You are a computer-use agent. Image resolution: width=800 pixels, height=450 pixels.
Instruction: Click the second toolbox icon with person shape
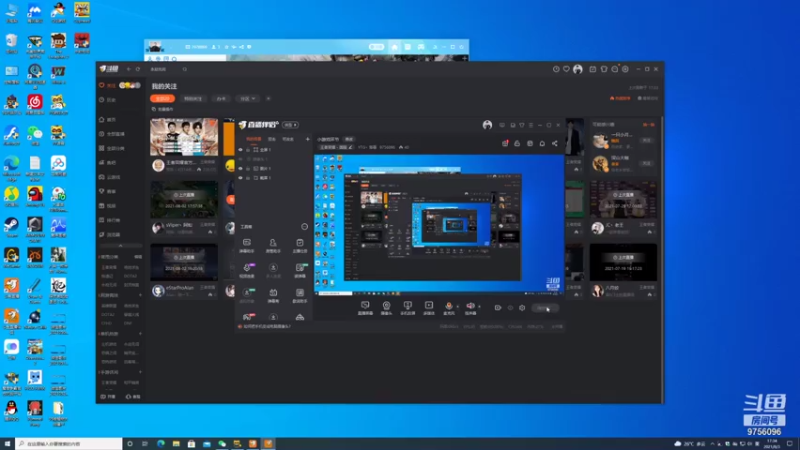pos(273,245)
